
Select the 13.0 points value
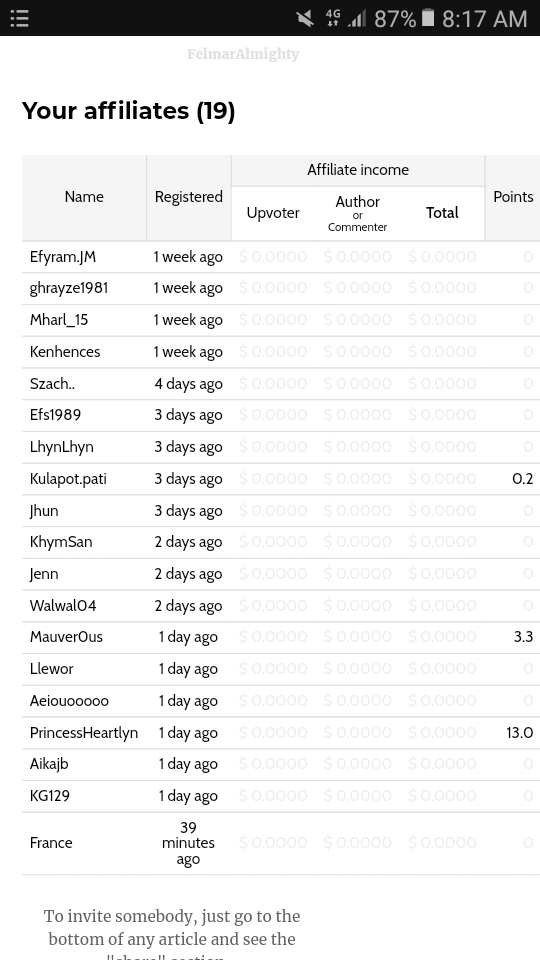[520, 733]
